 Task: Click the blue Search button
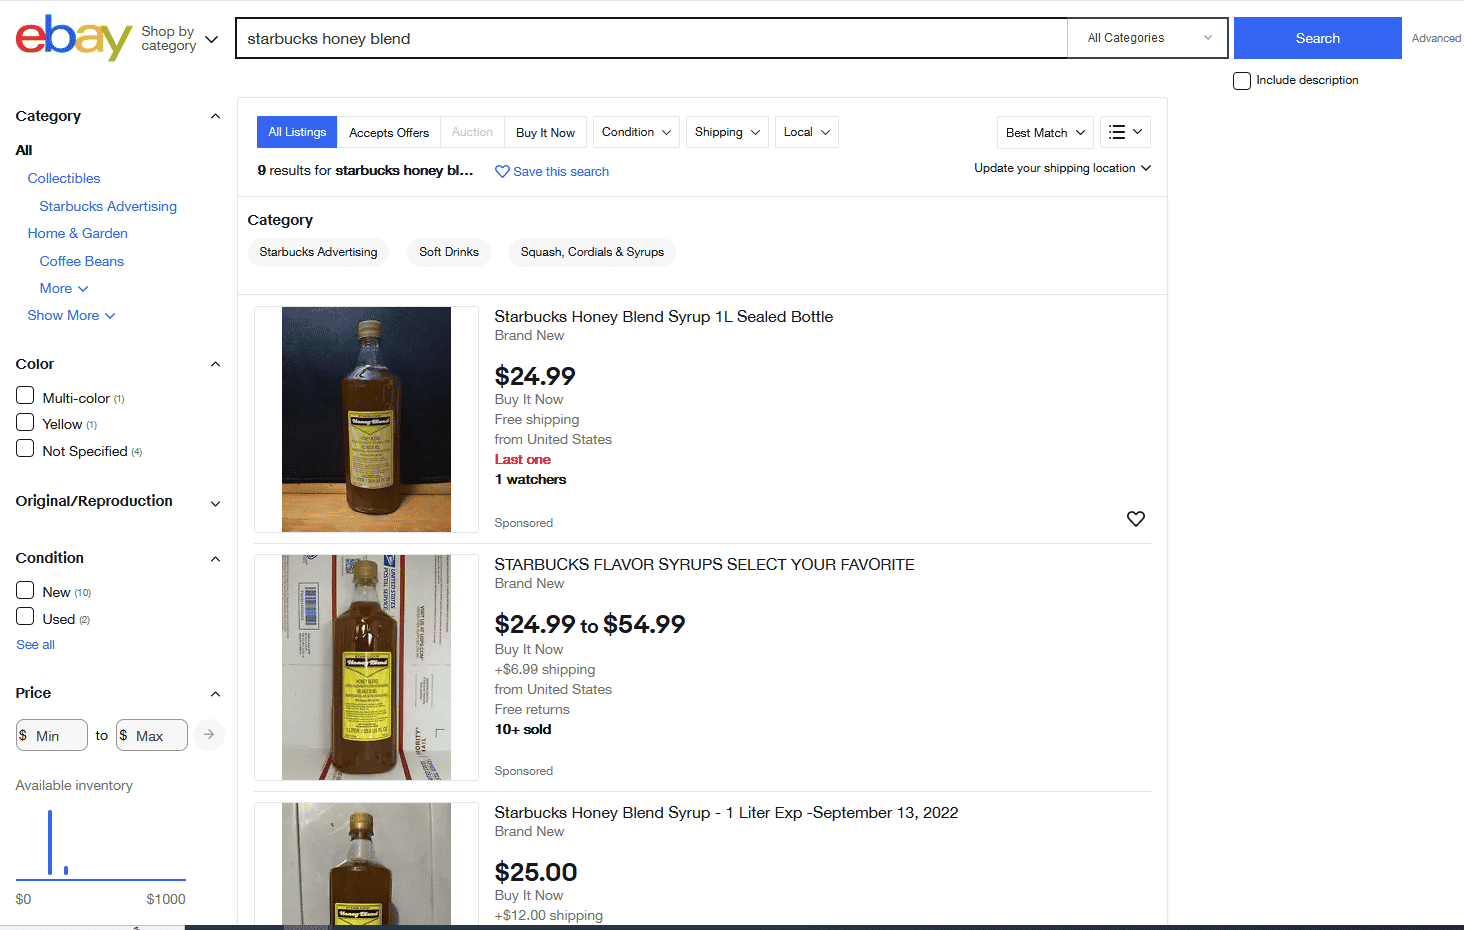[x=1317, y=38]
